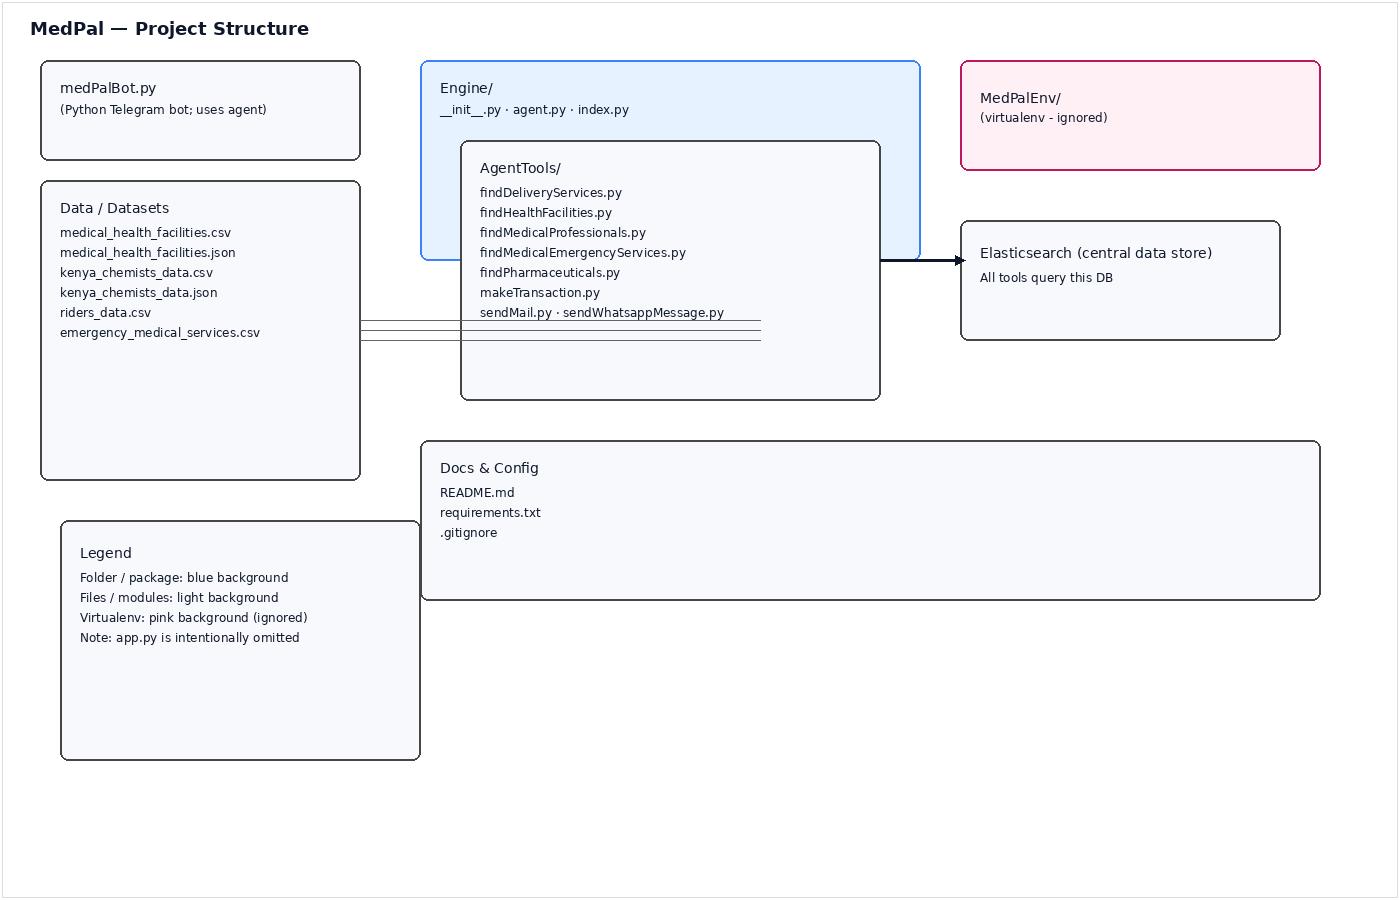Click findDeliveryServices.py entry
1400x900 pixels.
click(551, 193)
